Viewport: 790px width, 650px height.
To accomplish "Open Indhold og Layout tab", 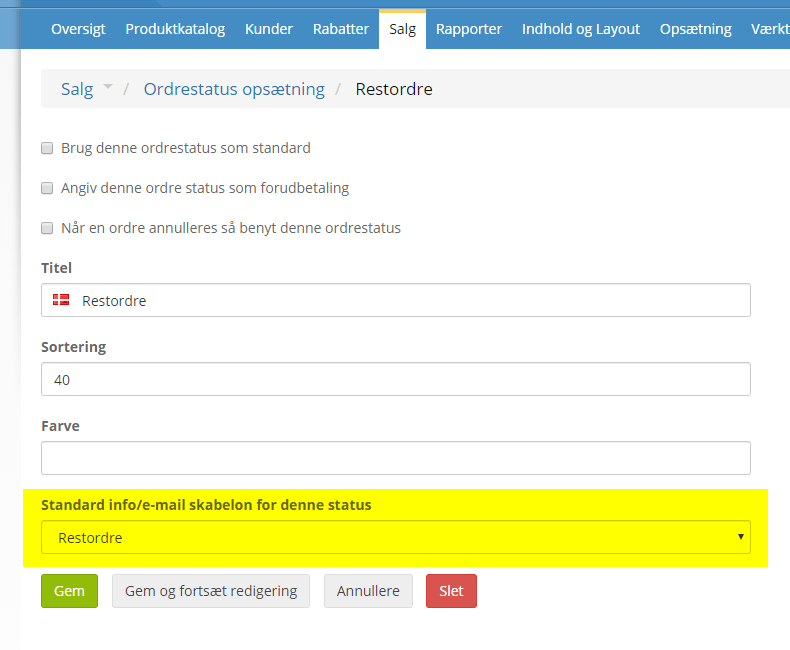I will point(580,29).
